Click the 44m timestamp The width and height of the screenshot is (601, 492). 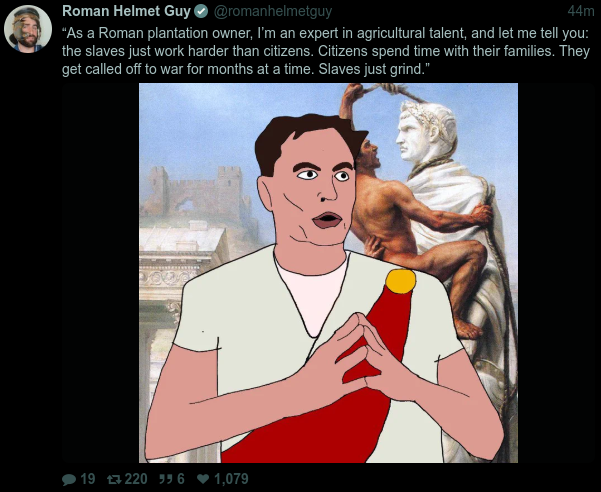581,11
